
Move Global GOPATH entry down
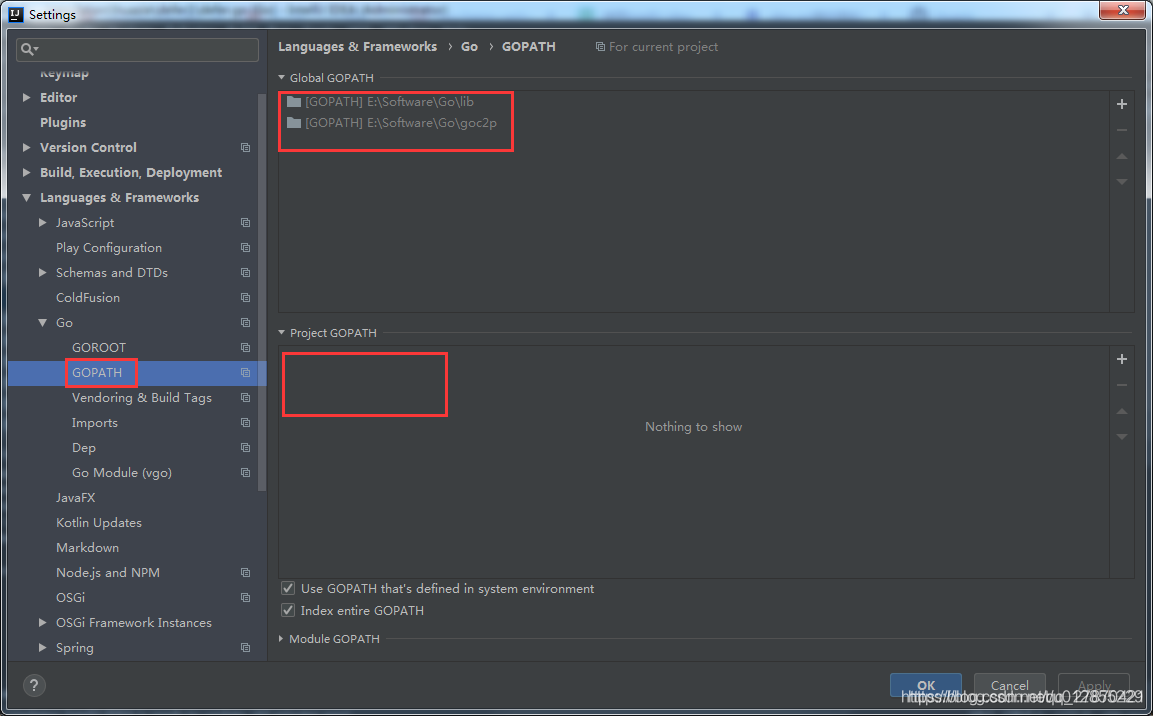(1121, 182)
